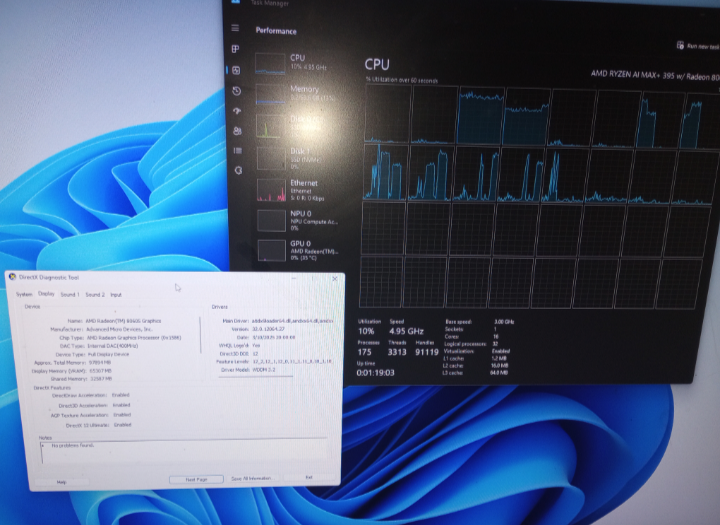Click Manufacturer value Advanced Micro Devices, Inc.
The image size is (720, 525).
[119, 329]
